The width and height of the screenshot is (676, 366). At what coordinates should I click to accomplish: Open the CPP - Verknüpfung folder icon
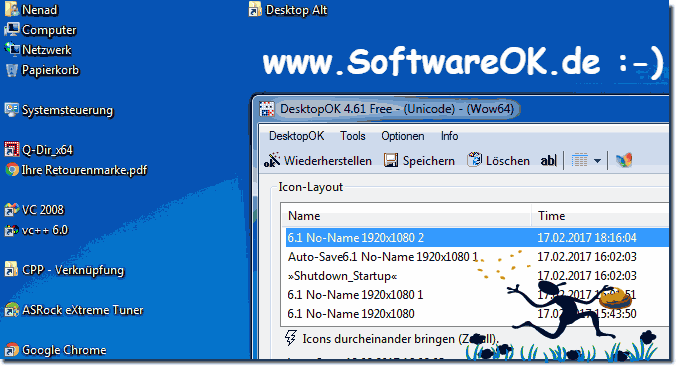[x=12, y=270]
